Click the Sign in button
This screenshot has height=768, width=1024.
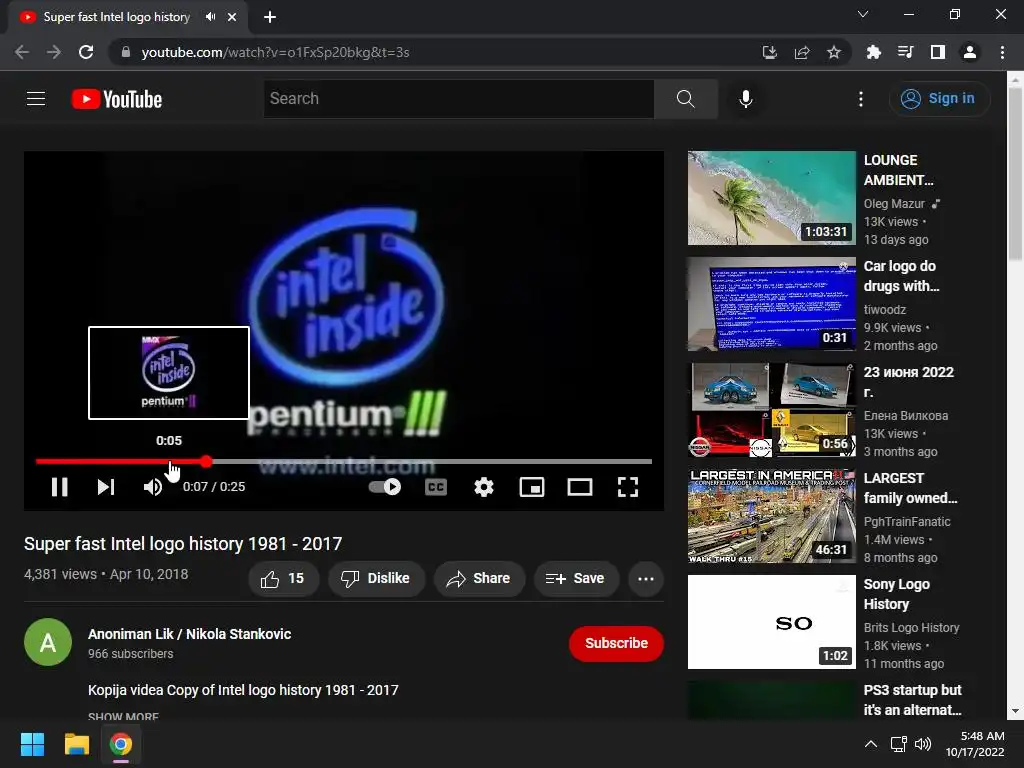click(x=938, y=99)
